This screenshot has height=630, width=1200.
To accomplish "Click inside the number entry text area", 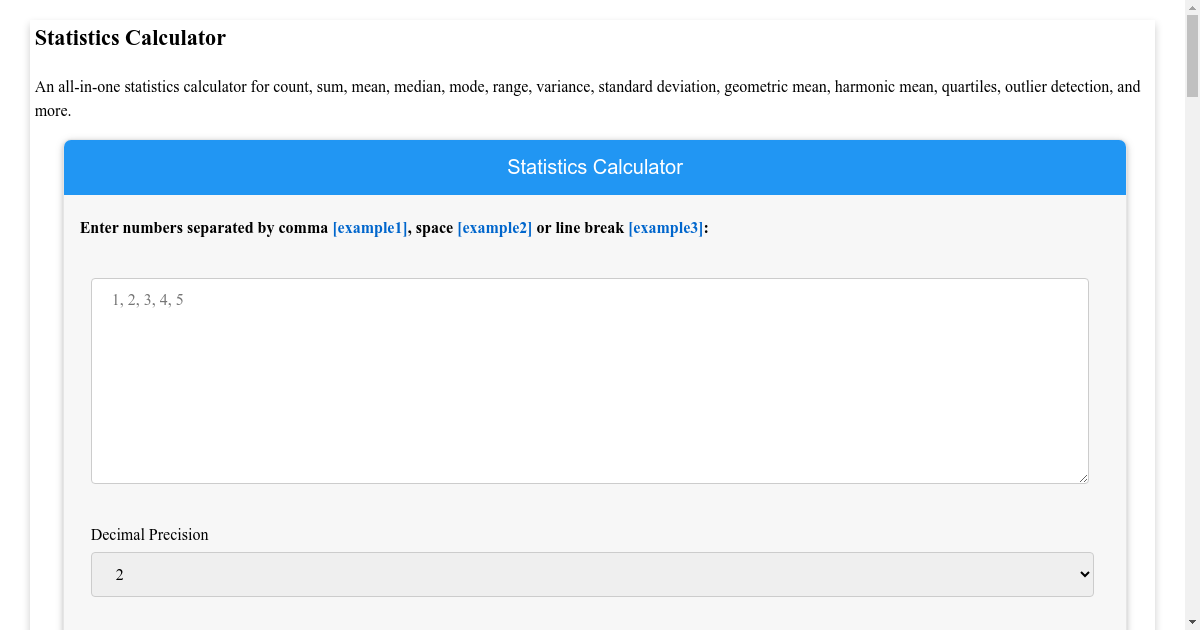I will click(x=590, y=380).
